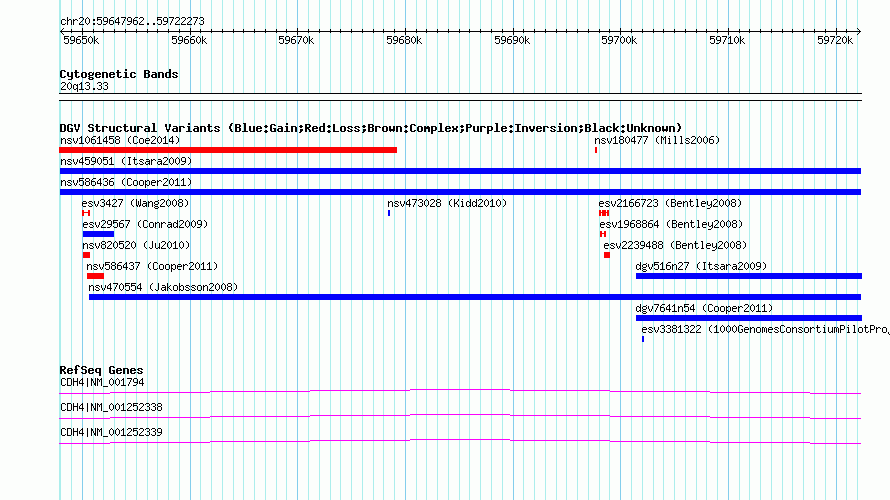Click the blue nsv586436 gain bar

(460, 192)
